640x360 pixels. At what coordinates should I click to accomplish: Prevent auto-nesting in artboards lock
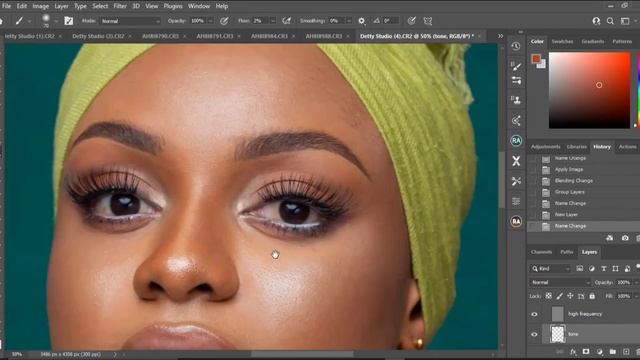click(x=581, y=296)
